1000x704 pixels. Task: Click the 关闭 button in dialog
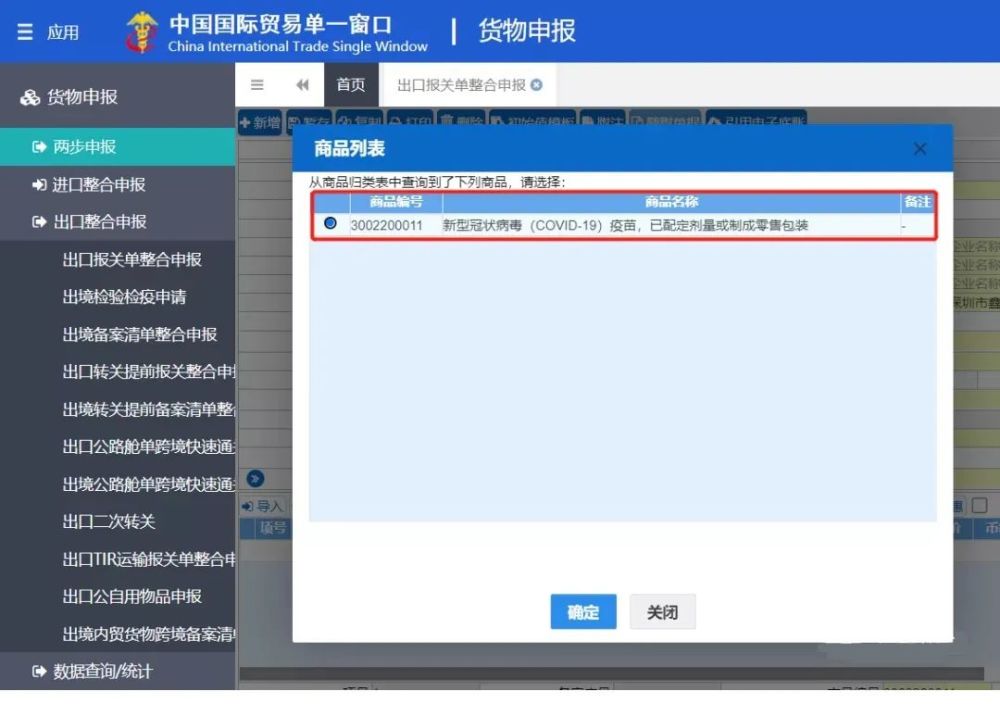662,612
